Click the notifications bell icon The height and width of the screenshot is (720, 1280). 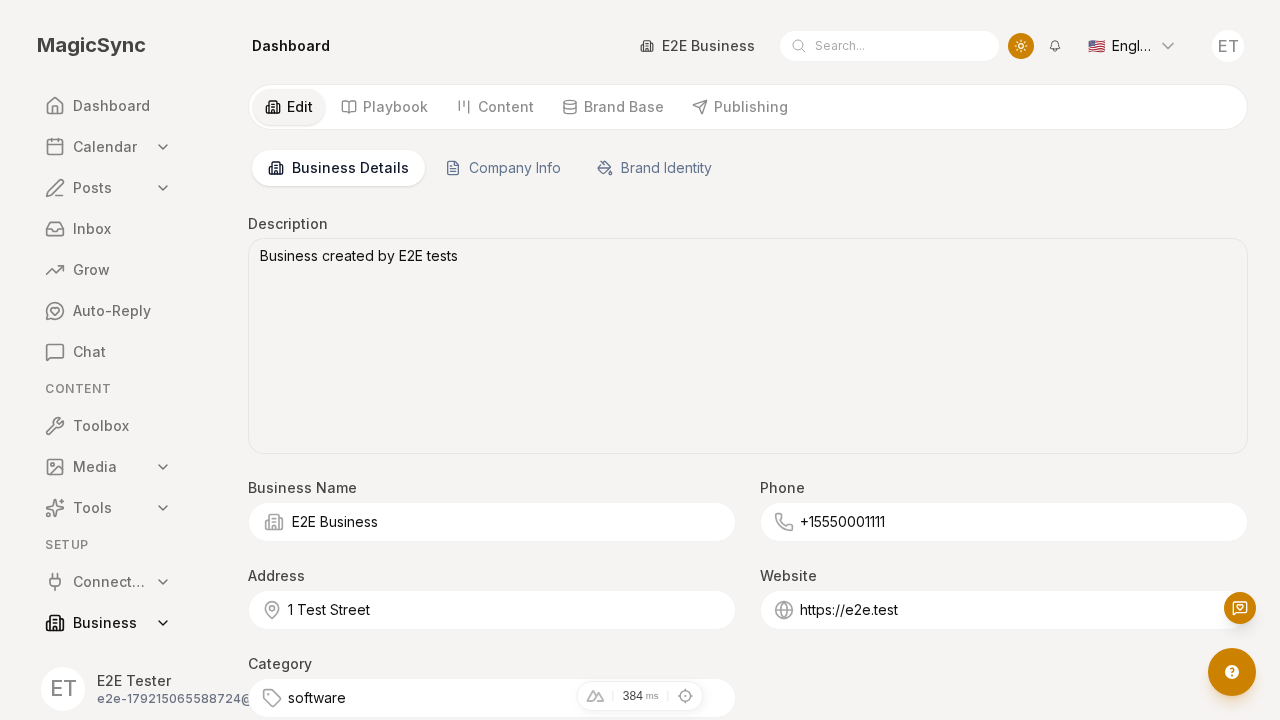tap(1055, 46)
